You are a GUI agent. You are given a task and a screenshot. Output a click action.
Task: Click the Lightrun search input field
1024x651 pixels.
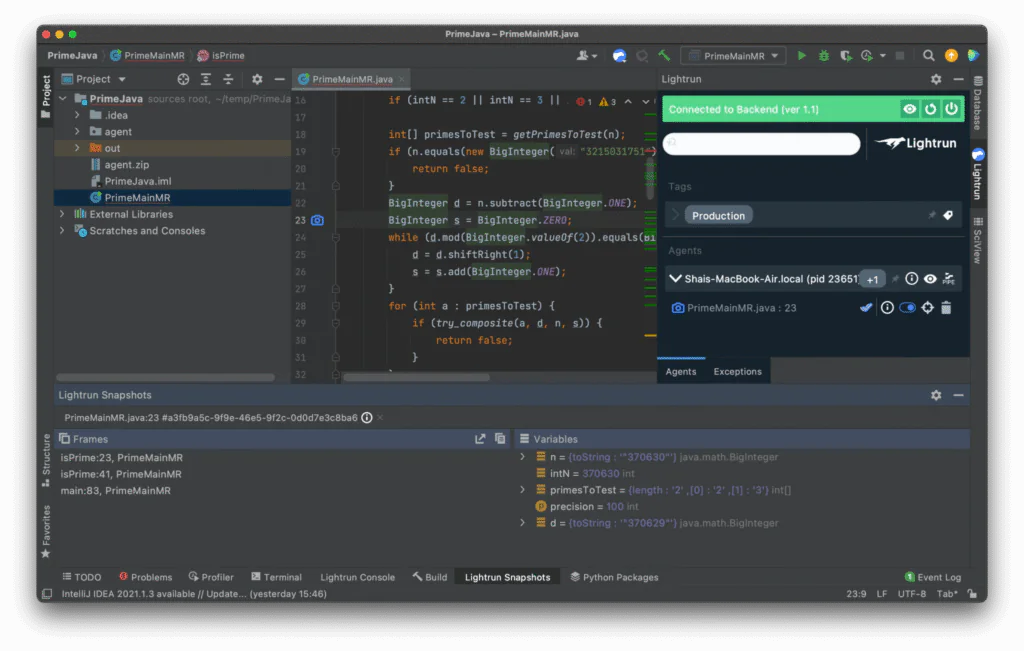762,143
